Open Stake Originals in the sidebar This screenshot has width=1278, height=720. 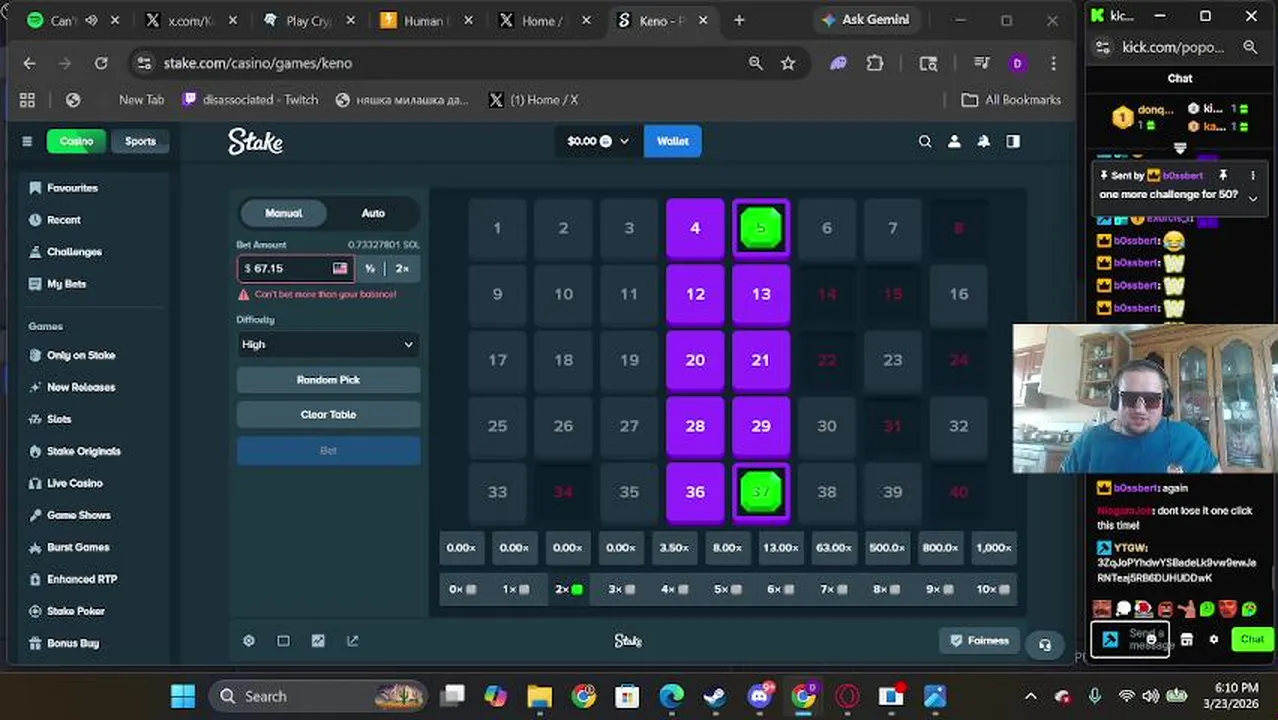tap(84, 451)
